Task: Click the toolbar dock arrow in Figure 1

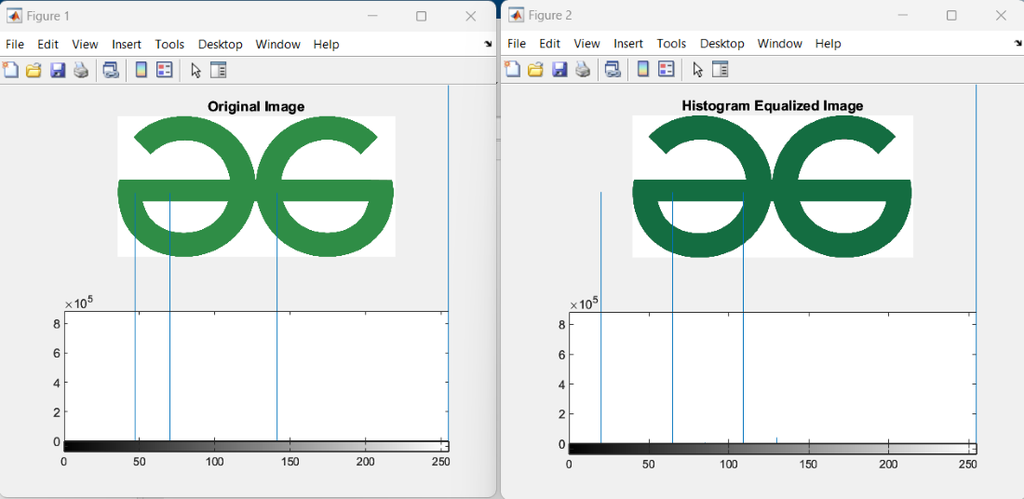Action: pos(488,44)
